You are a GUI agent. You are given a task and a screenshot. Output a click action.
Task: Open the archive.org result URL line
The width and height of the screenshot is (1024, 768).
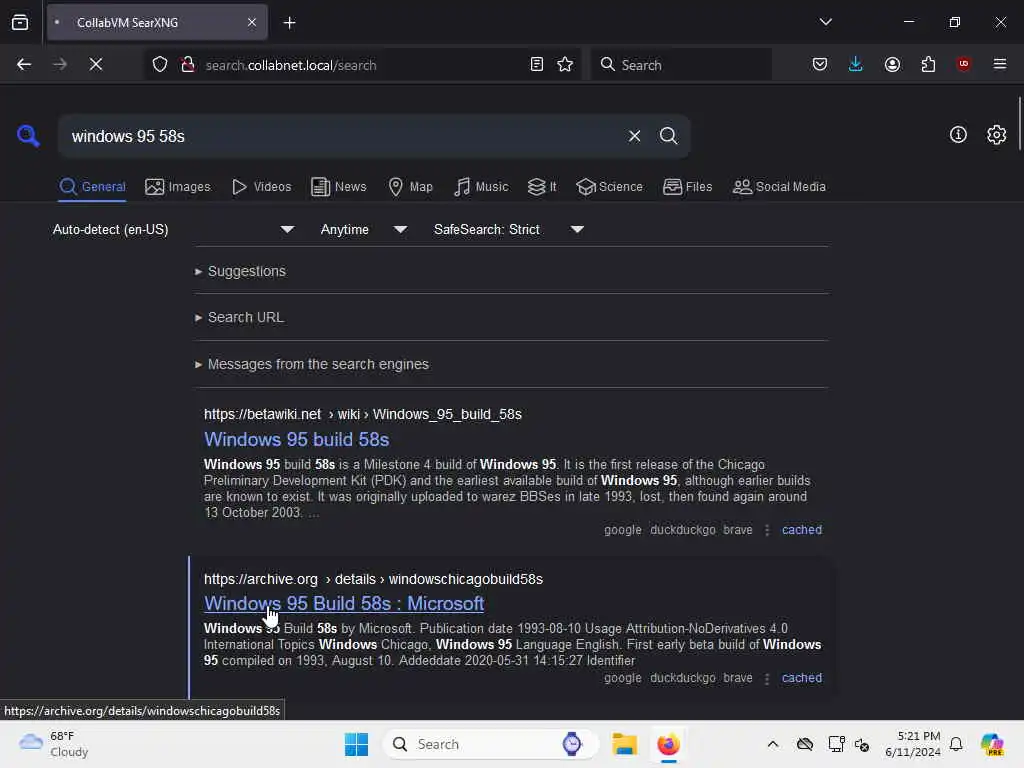pos(373,579)
